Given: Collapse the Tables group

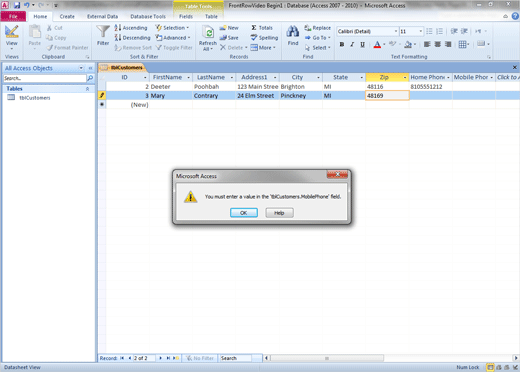Looking at the screenshot, I should (x=87, y=89).
